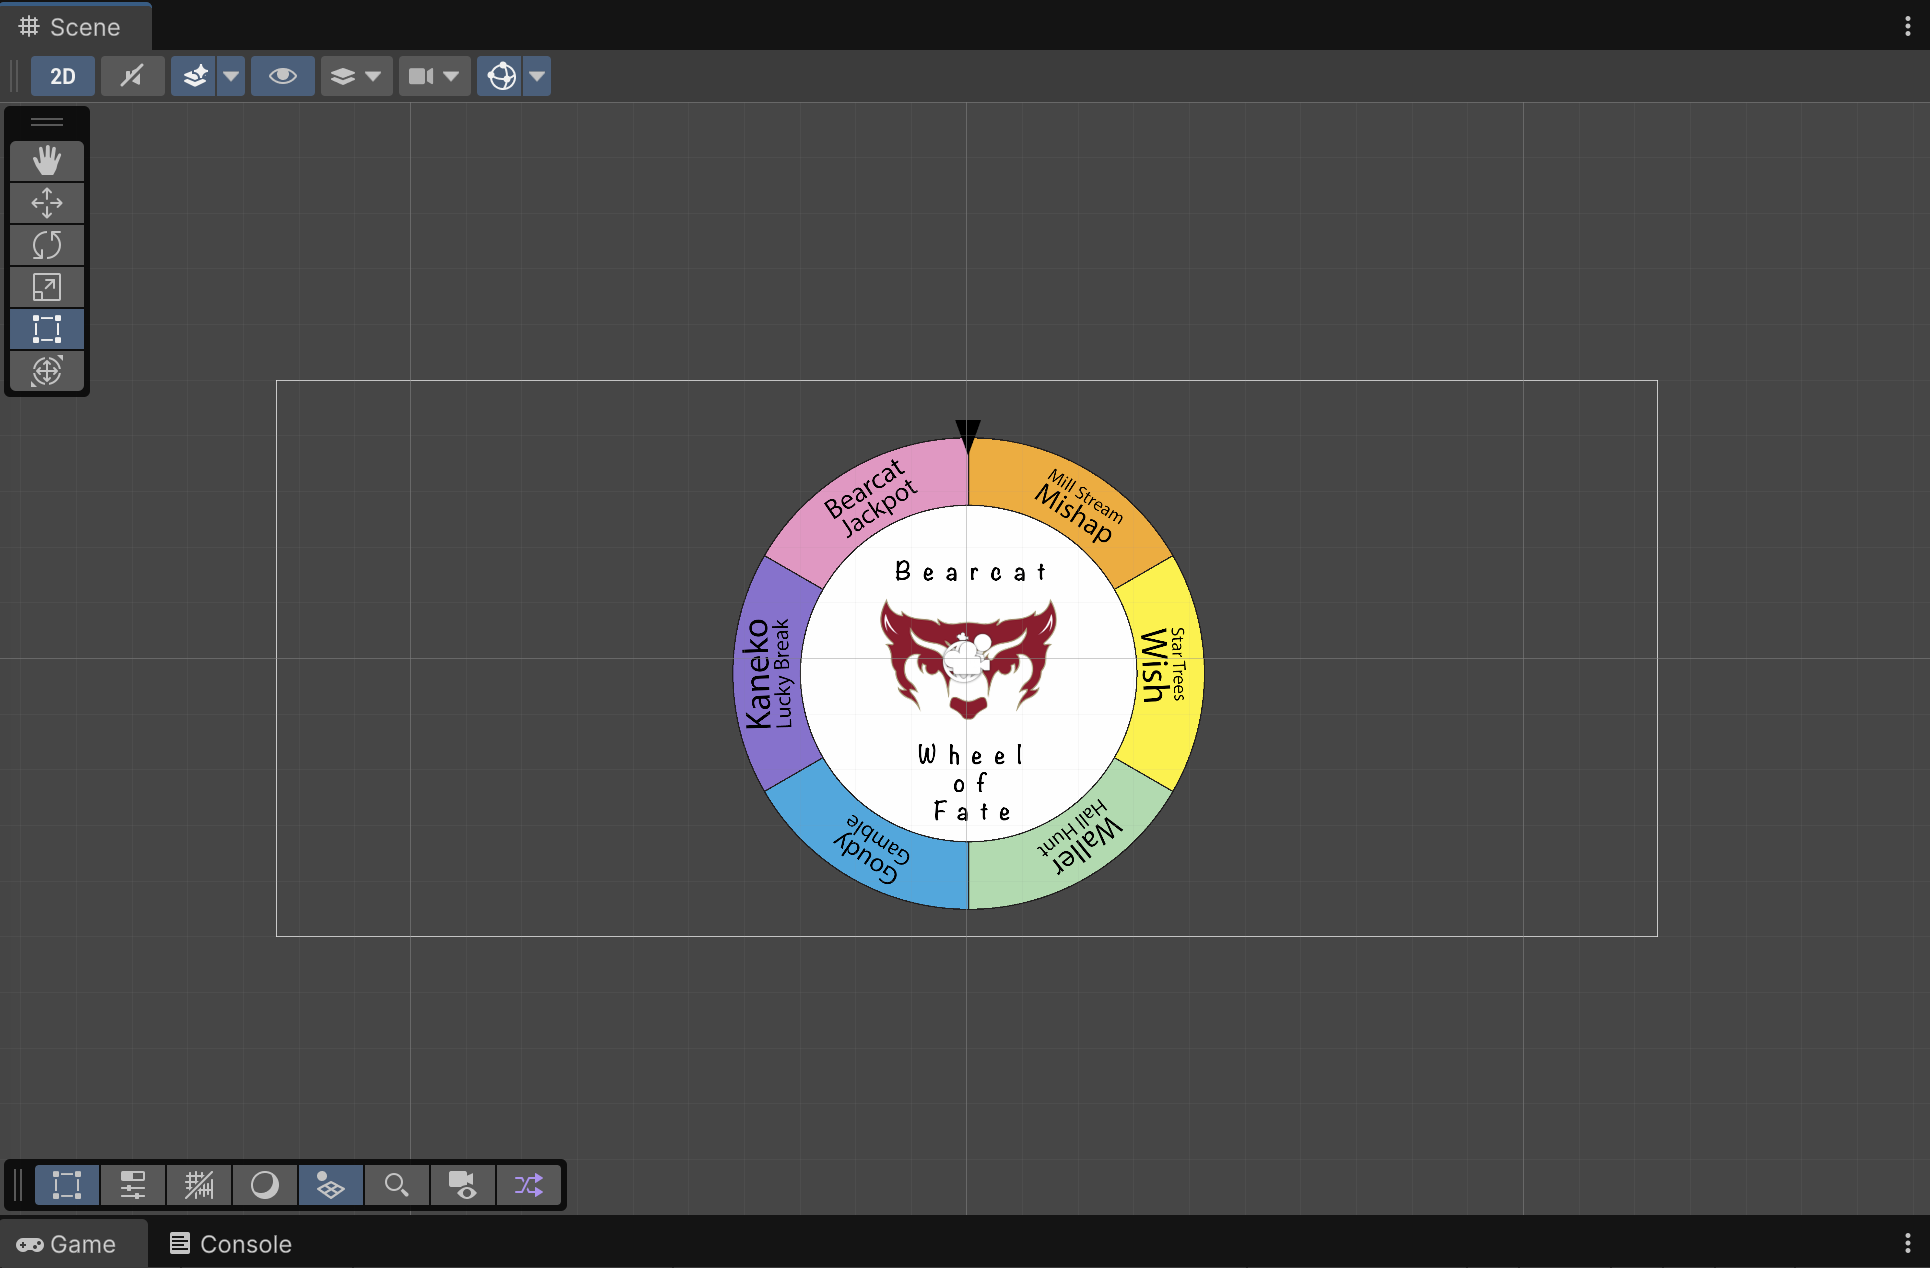
Task: Select the Transform tool
Action: coord(47,371)
